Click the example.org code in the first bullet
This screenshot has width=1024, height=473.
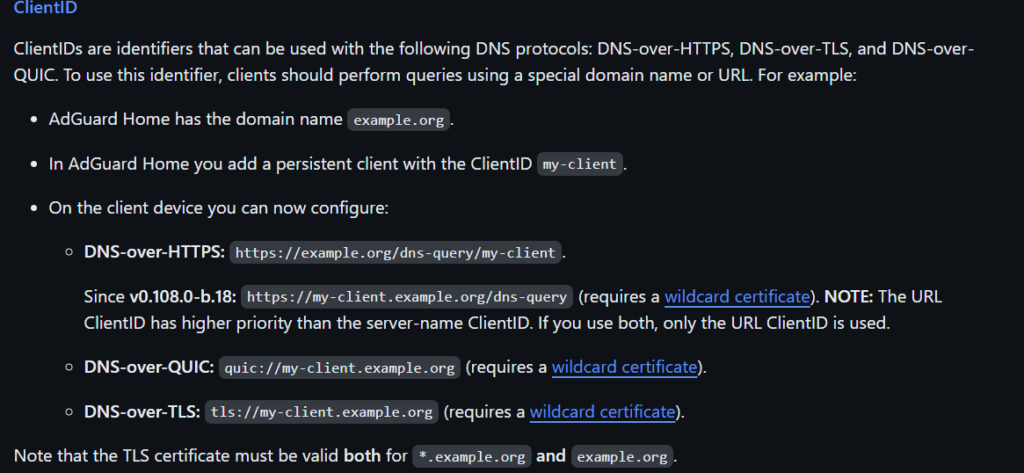[398, 120]
